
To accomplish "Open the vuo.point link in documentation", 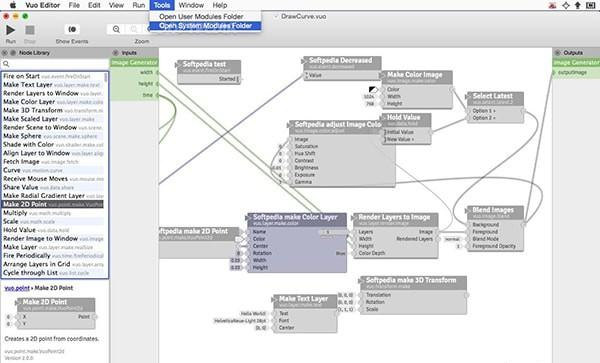I will (17, 288).
